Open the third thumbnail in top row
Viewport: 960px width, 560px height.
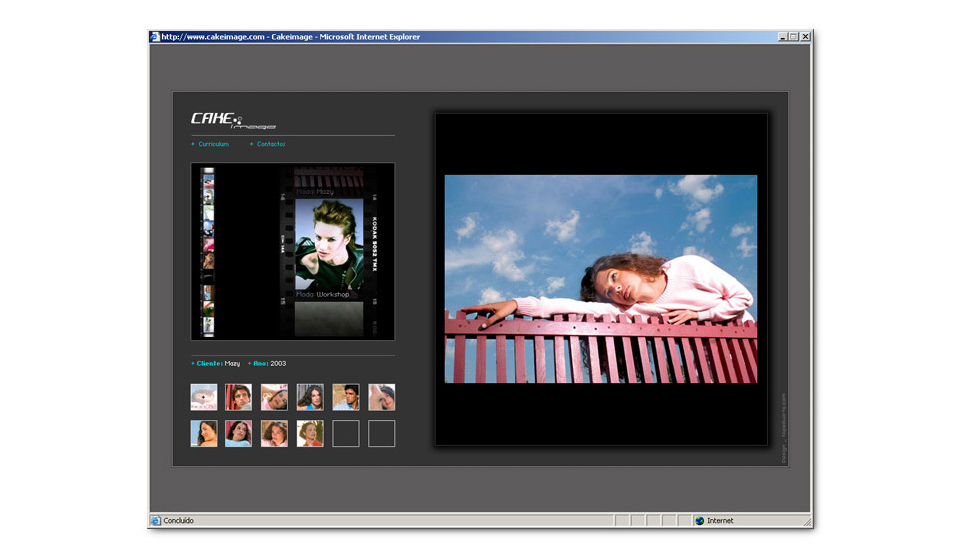coord(274,397)
